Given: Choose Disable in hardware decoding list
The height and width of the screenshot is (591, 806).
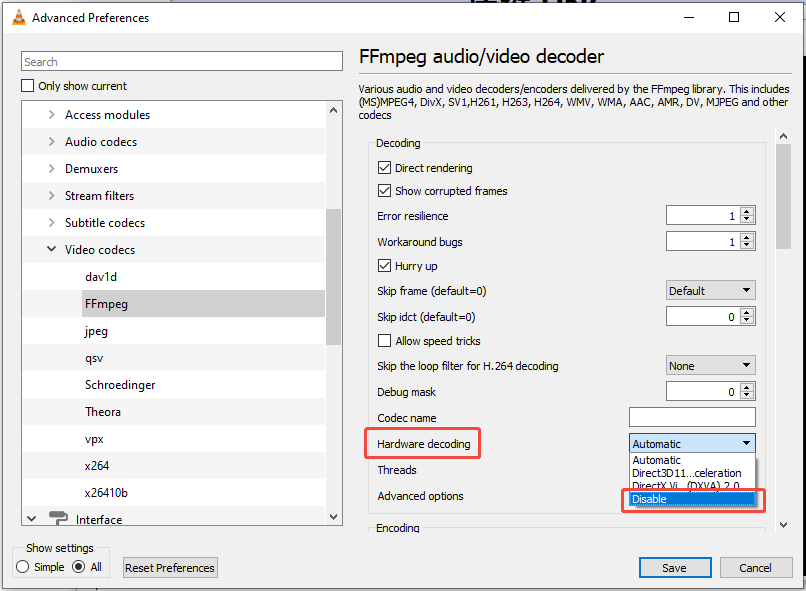Looking at the screenshot, I should [692, 499].
